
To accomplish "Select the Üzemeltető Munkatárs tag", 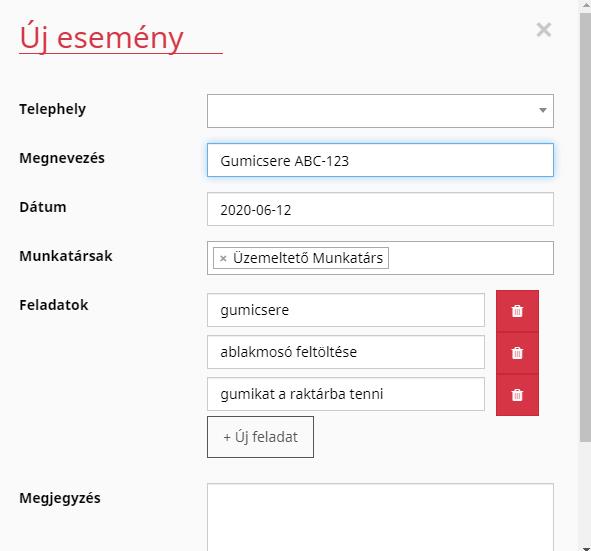I will click(301, 258).
